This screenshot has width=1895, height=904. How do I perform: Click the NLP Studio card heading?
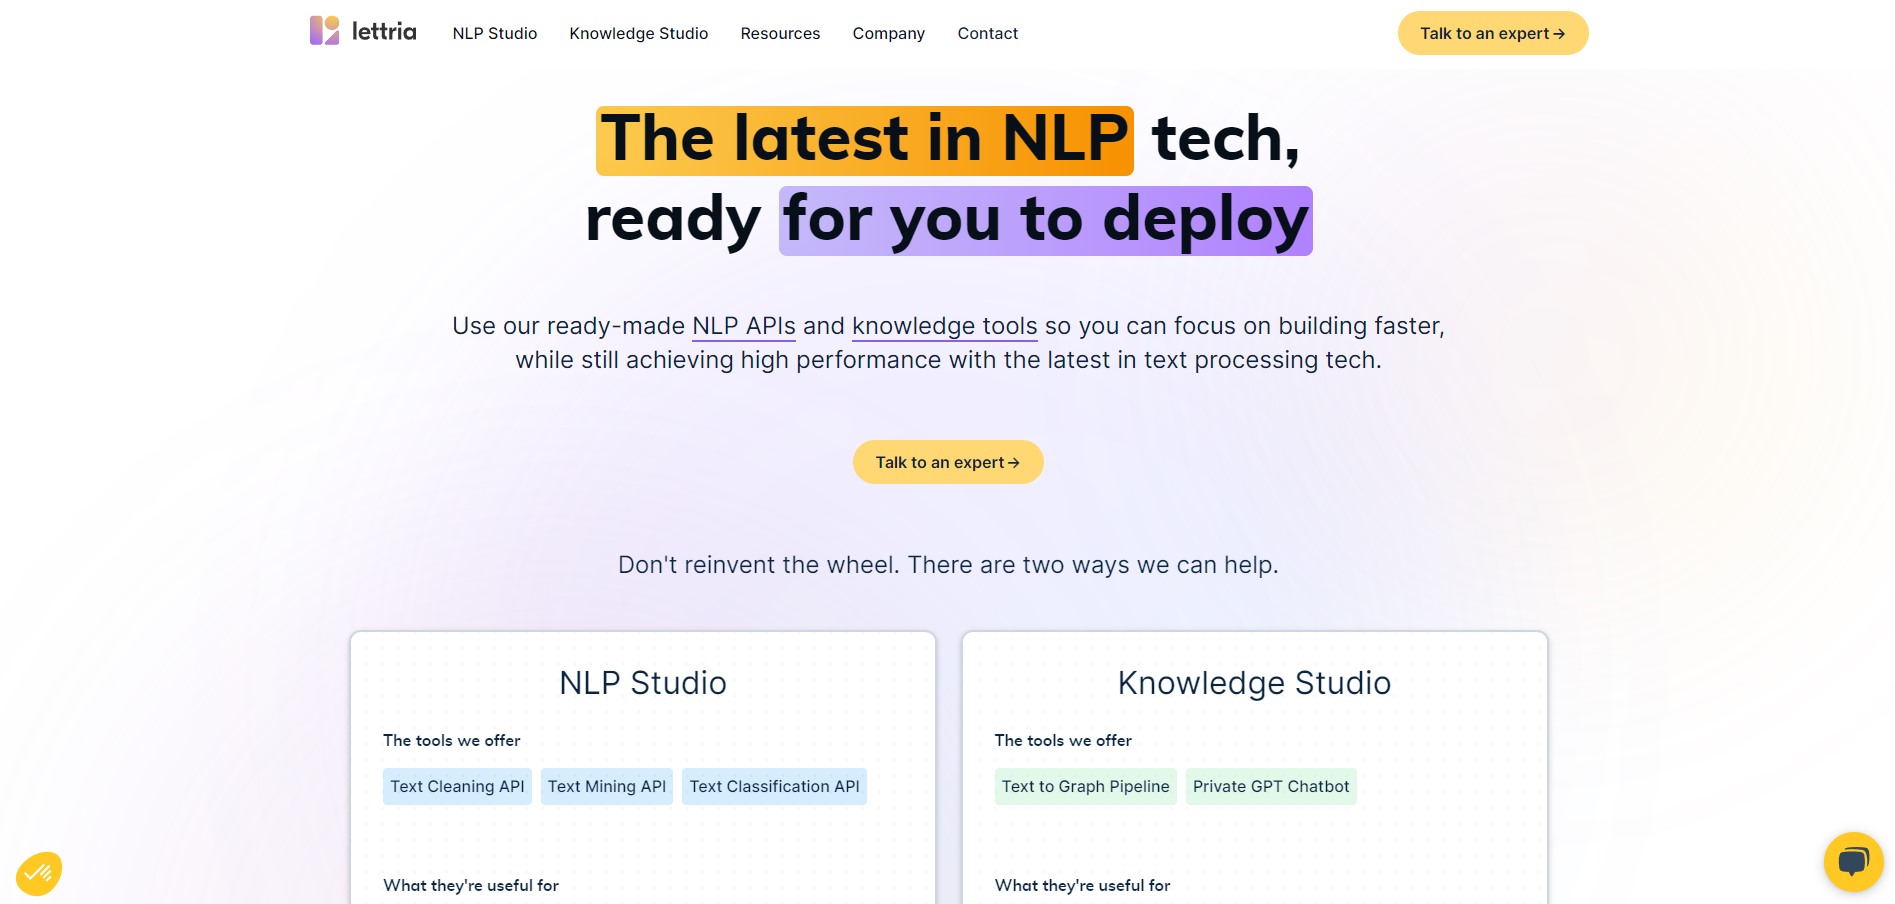[x=643, y=683]
